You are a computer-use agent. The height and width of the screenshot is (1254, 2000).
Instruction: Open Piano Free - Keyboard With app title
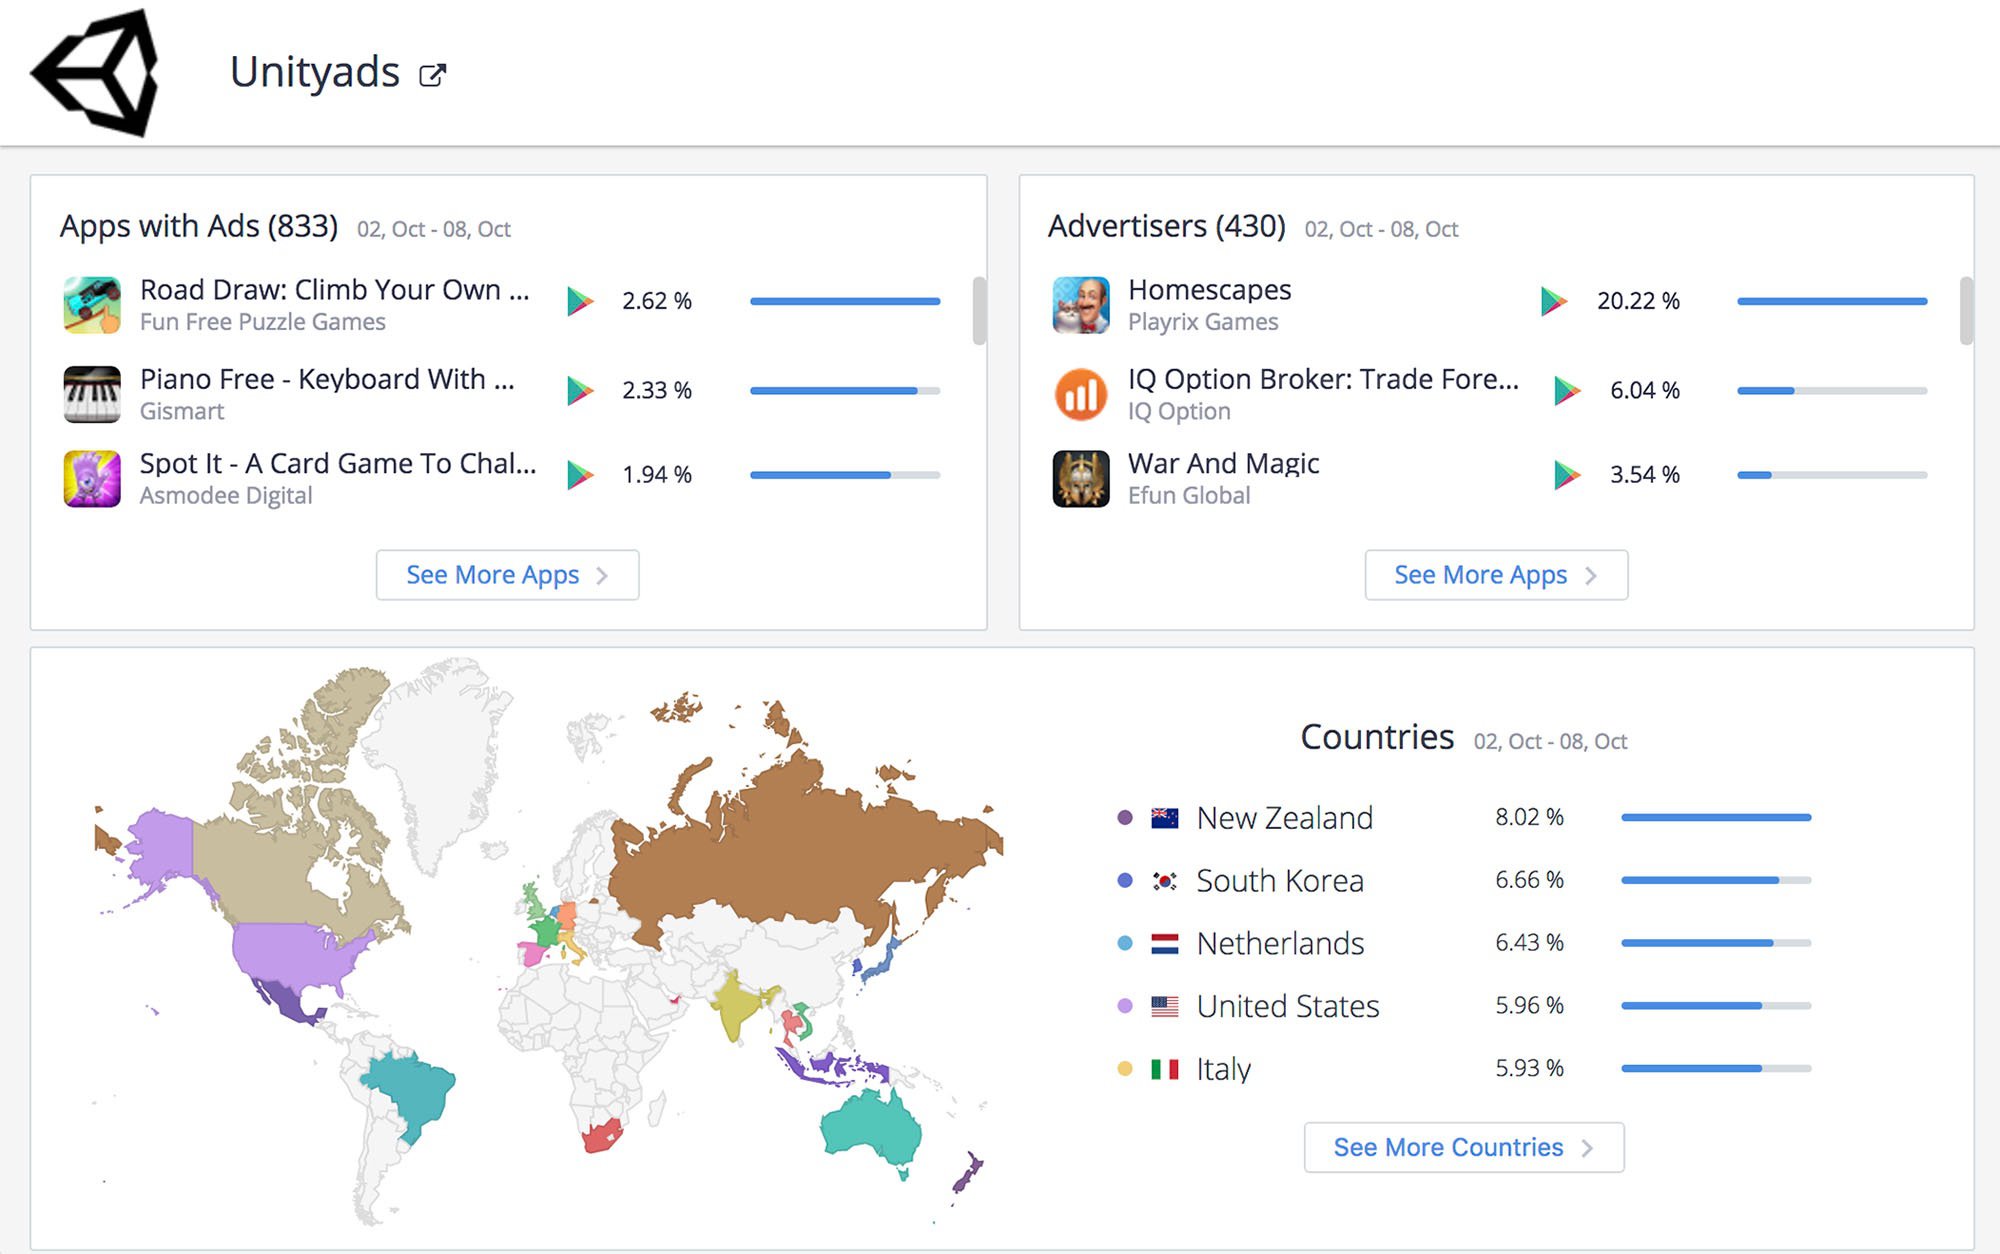pyautogui.click(x=327, y=380)
